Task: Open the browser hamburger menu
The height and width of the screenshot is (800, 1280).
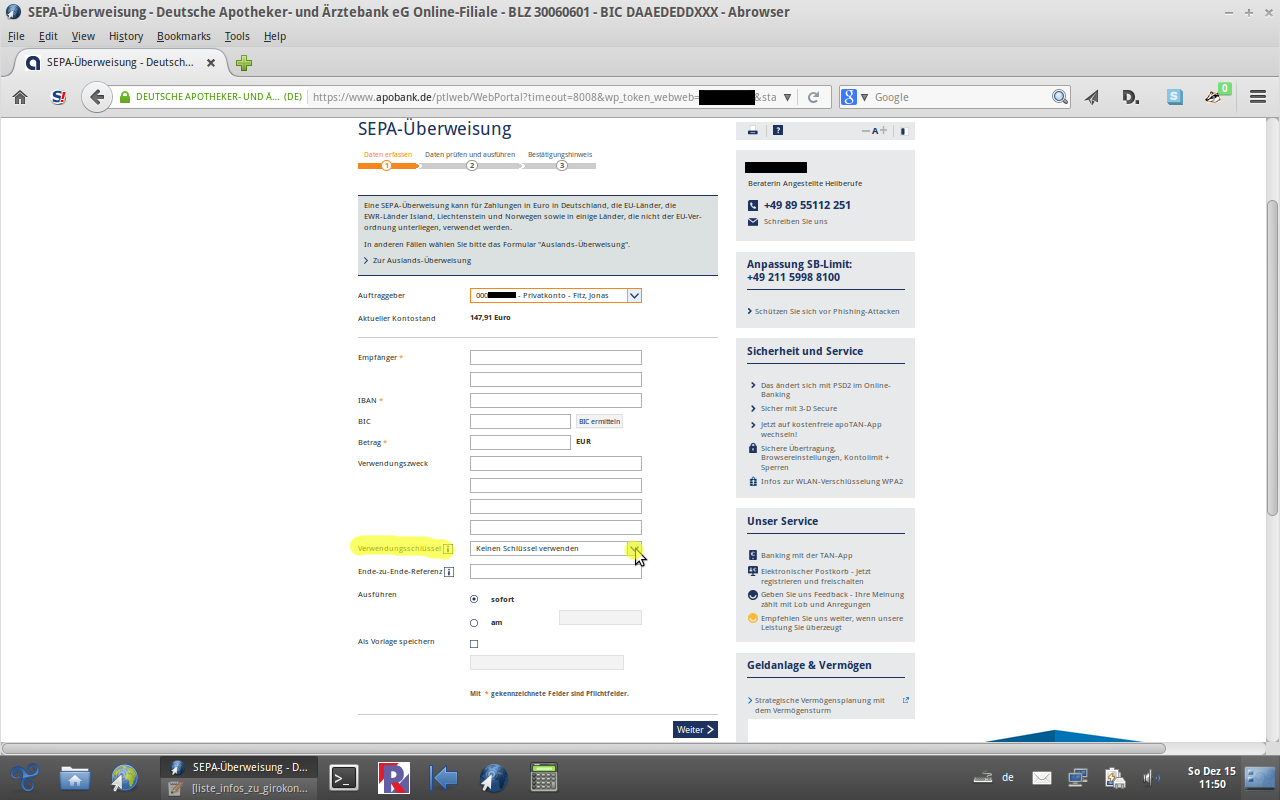Action: tap(1258, 97)
